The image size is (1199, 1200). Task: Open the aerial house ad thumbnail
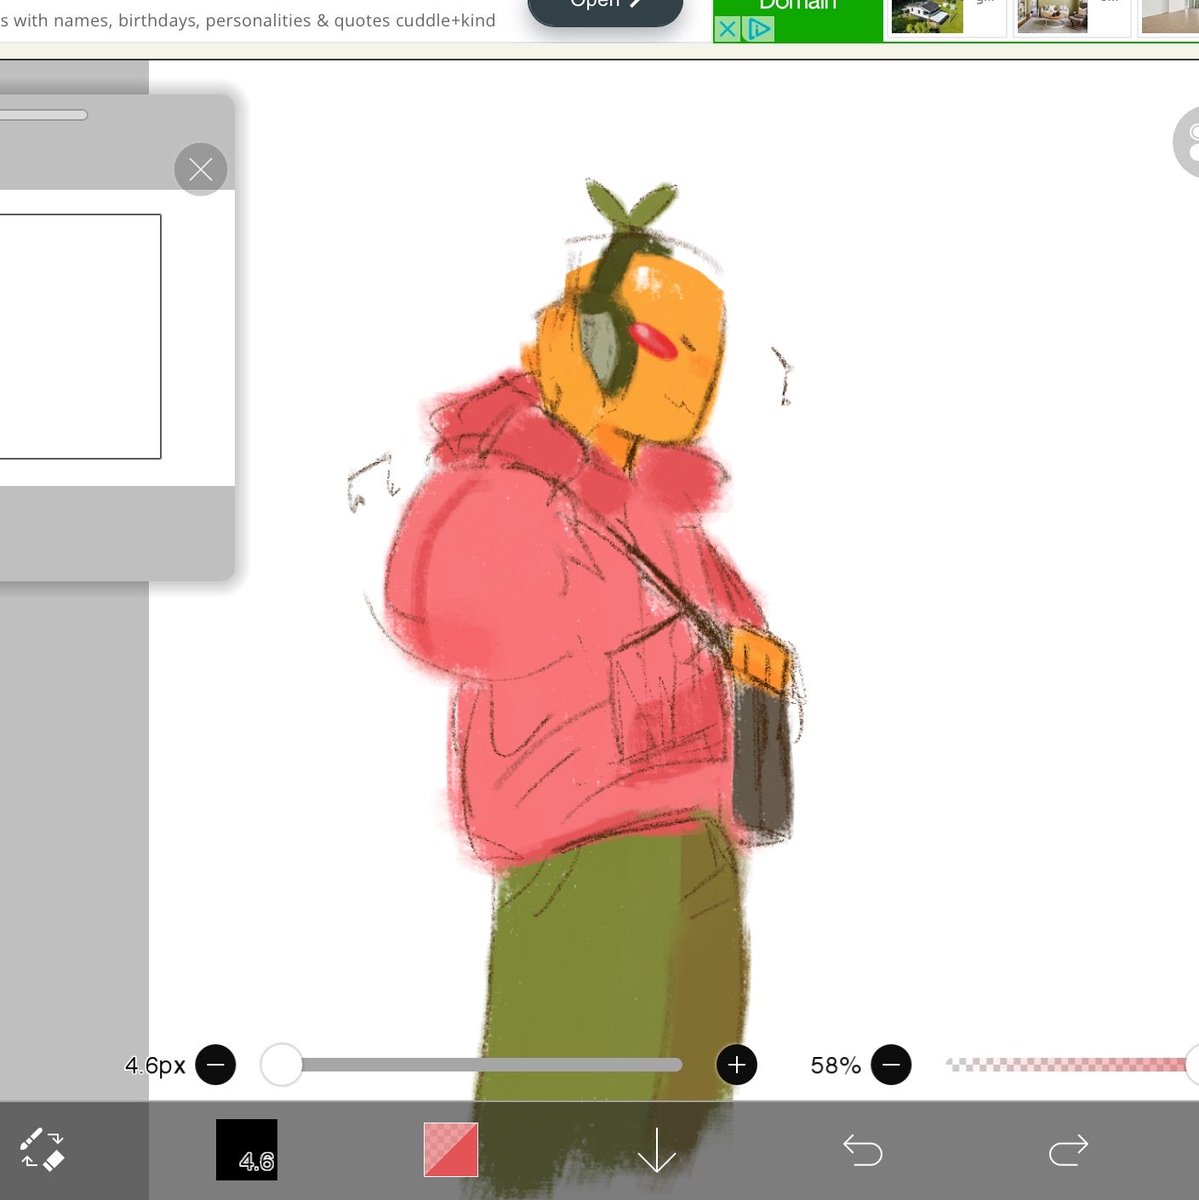[926, 16]
